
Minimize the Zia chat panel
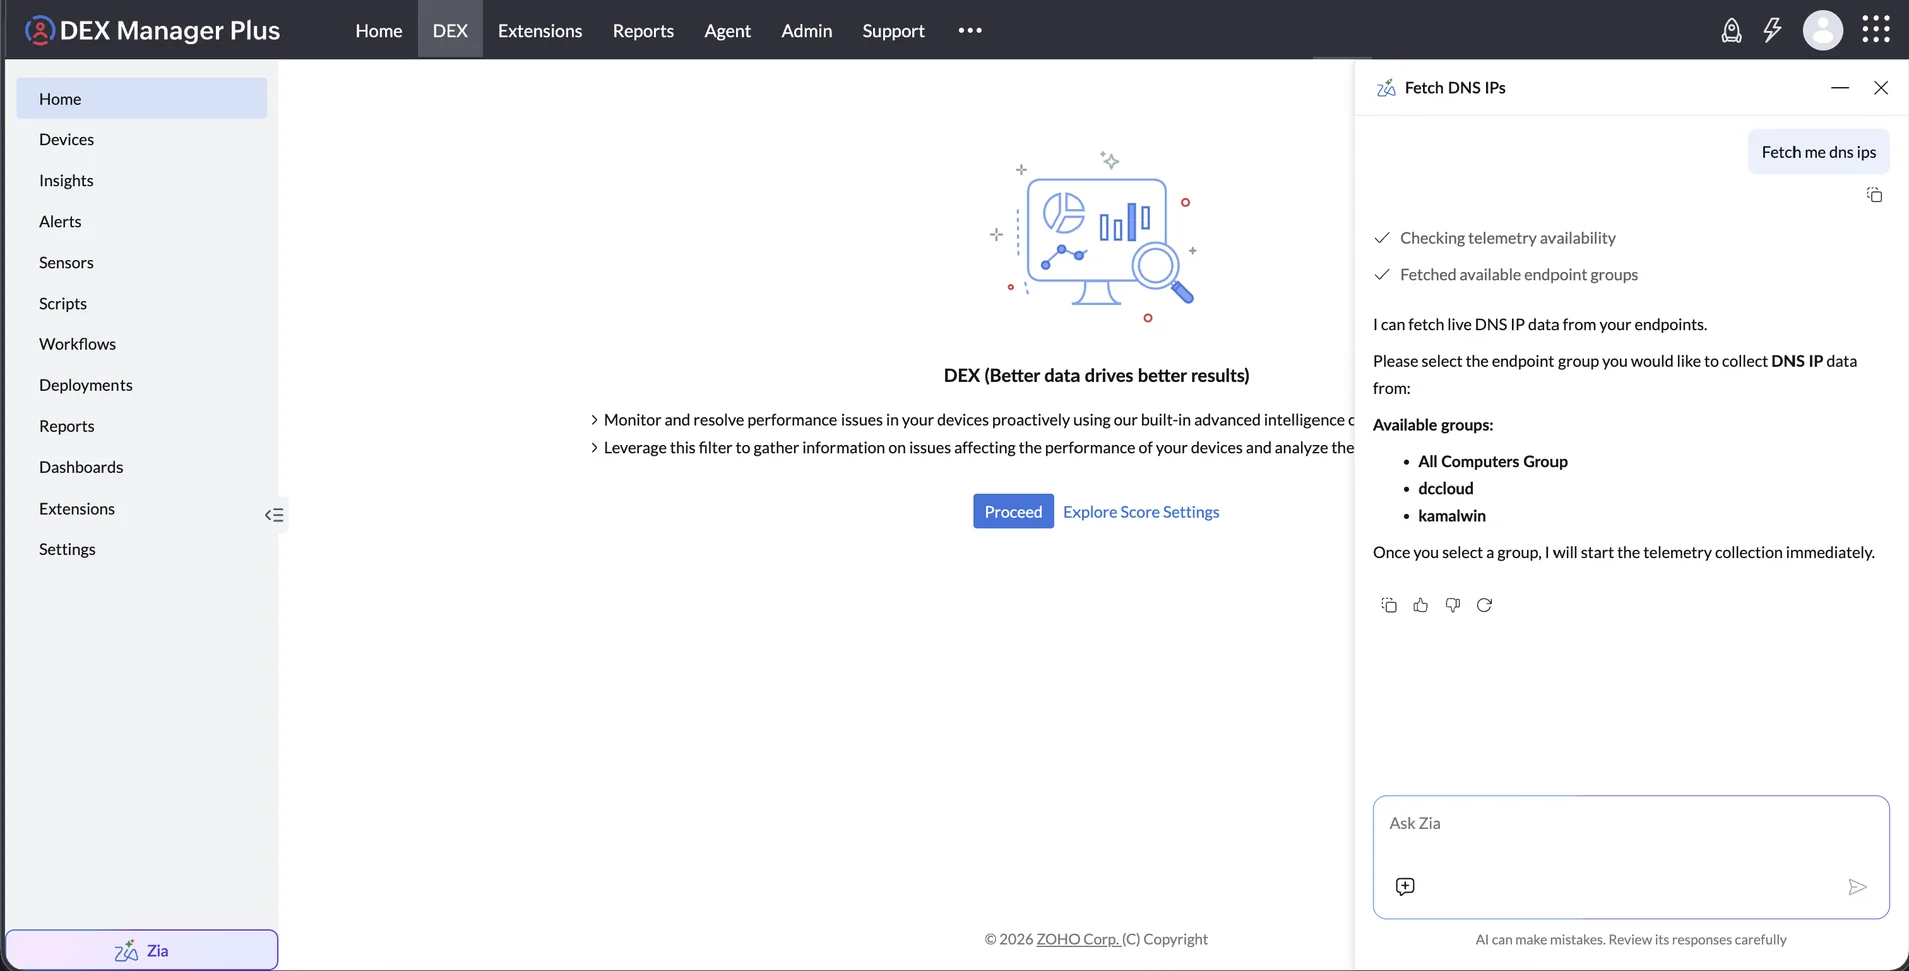click(x=1840, y=88)
